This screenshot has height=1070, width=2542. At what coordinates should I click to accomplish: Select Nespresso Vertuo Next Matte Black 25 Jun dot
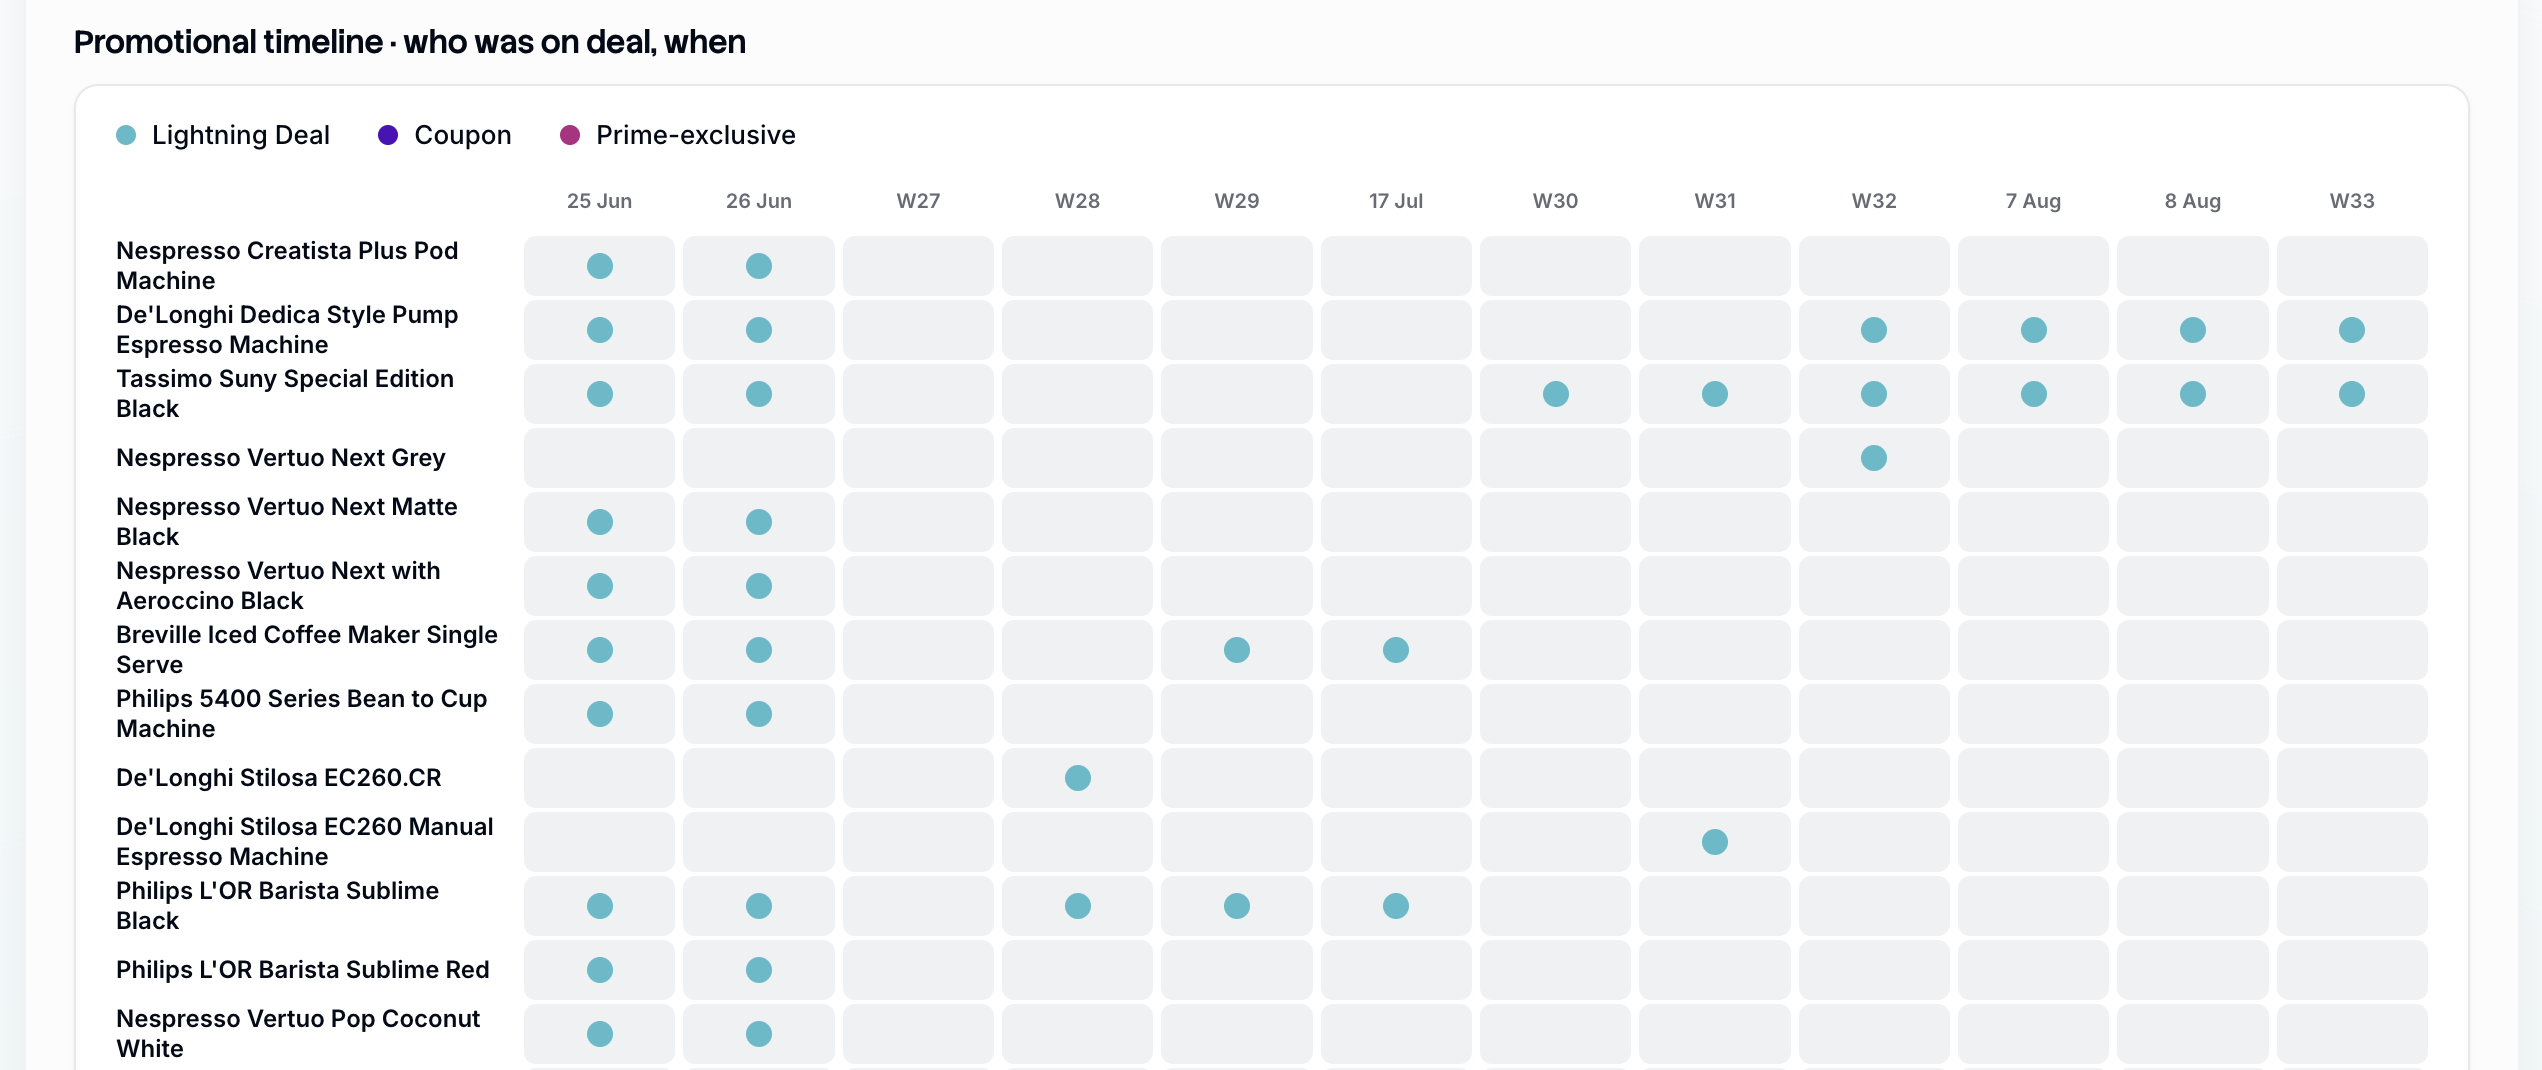(x=600, y=522)
